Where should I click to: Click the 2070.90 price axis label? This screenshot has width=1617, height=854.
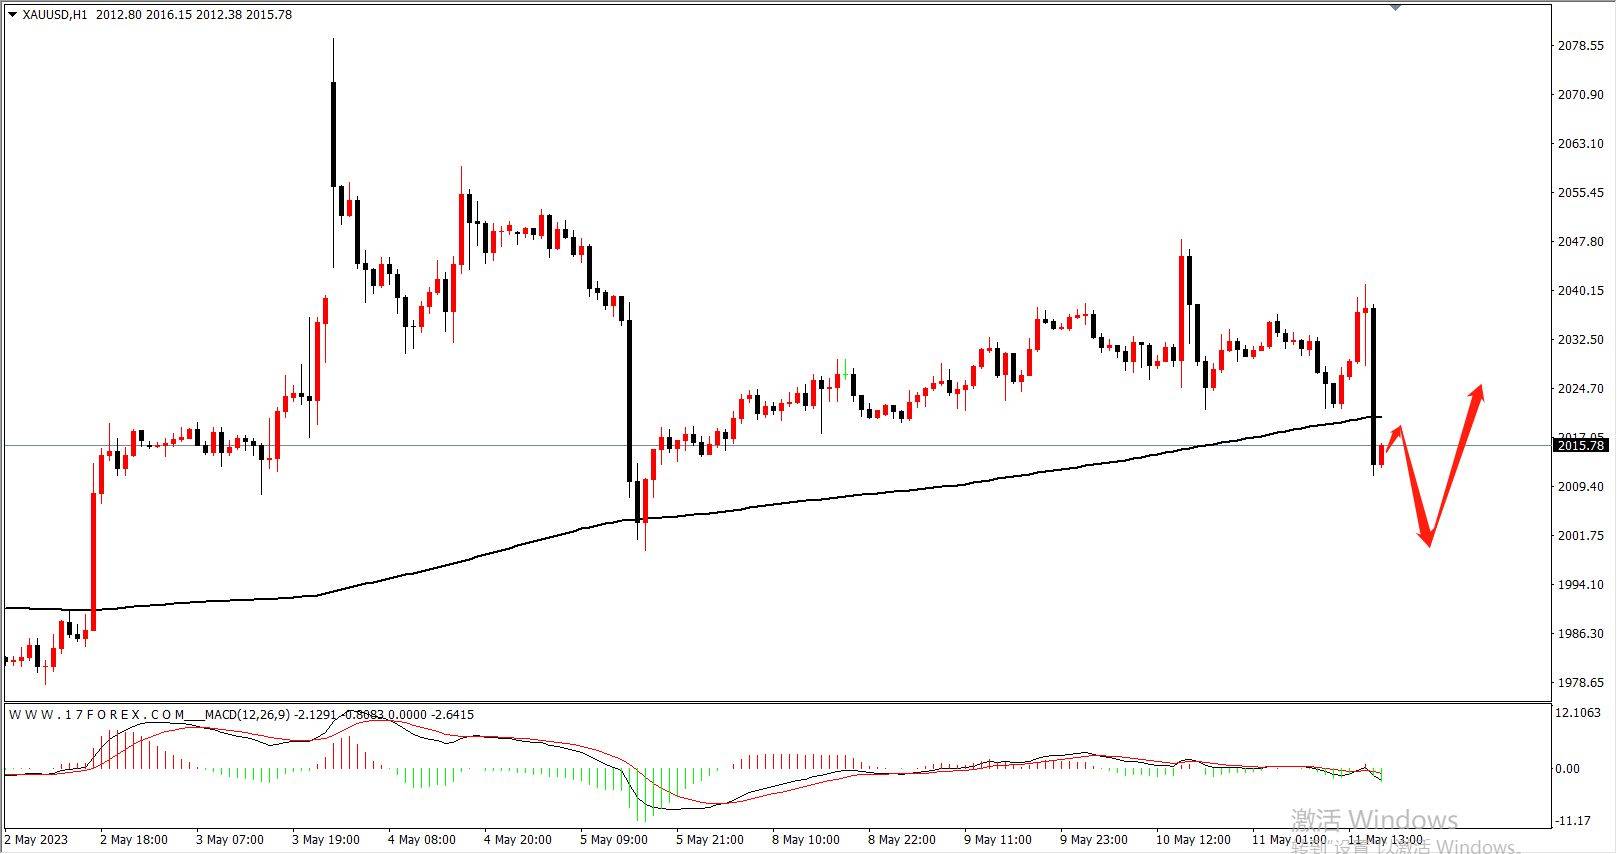point(1580,95)
